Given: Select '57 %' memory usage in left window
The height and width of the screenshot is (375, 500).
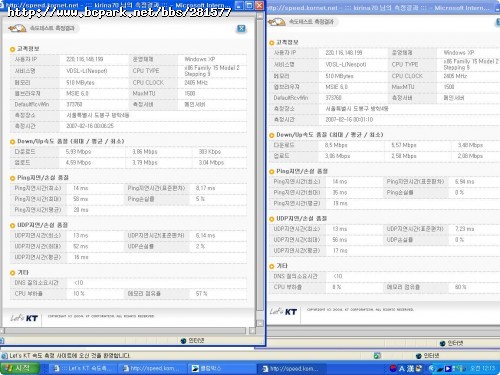Looking at the screenshot, I should click(201, 294).
